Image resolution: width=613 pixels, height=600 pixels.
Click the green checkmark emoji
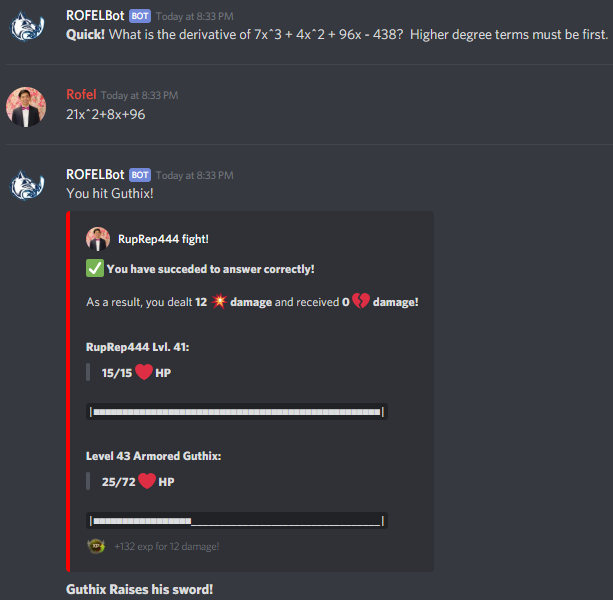point(95,268)
